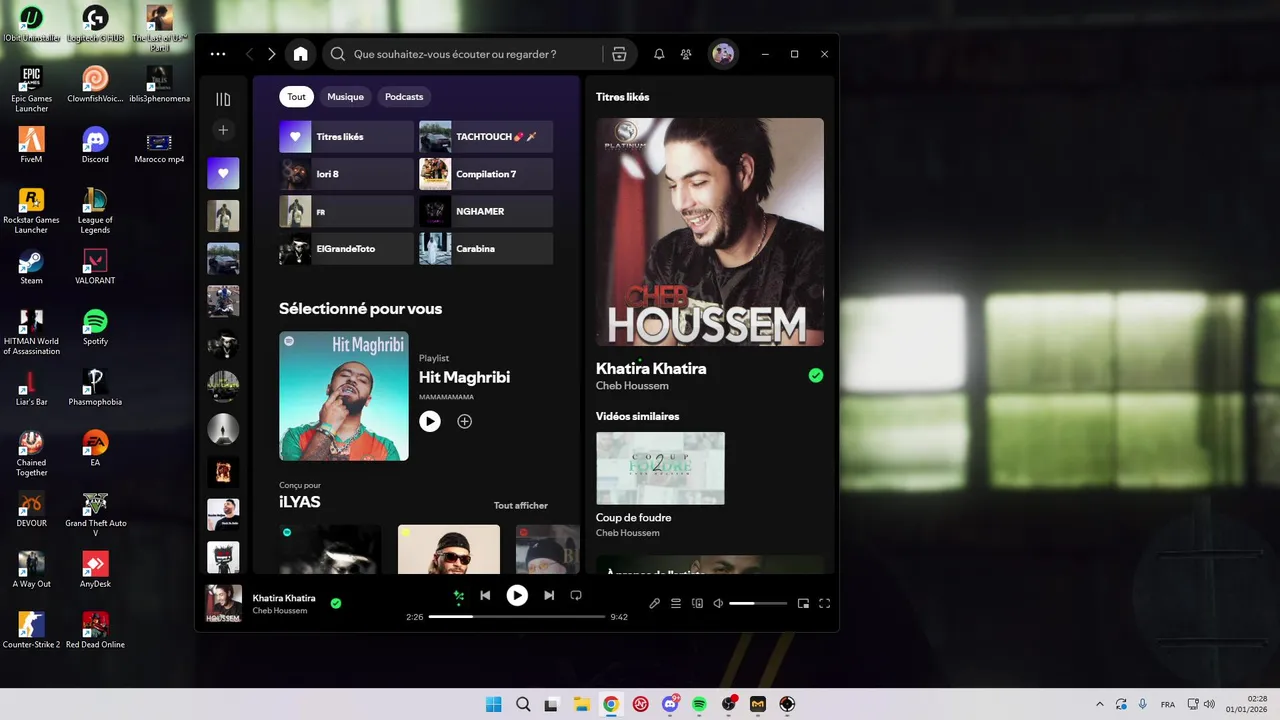The image size is (1280, 720).
Task: Open the Coup de foudre video thumbnail
Action: (660, 468)
